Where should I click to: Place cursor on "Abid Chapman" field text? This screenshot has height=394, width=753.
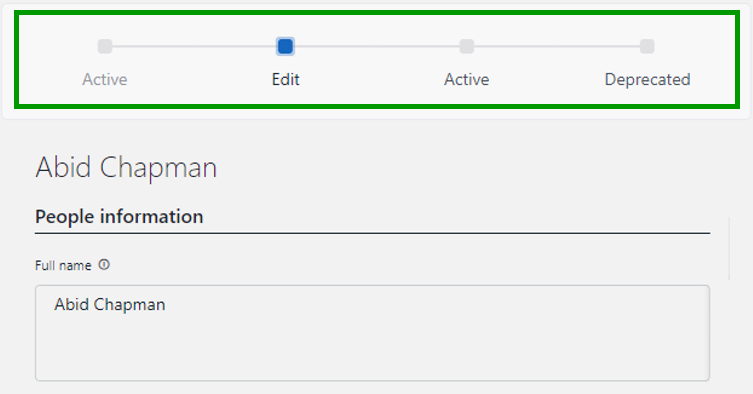109,305
